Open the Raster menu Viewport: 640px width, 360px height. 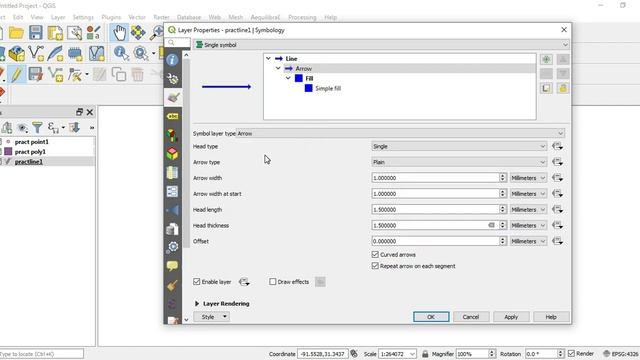tap(161, 17)
